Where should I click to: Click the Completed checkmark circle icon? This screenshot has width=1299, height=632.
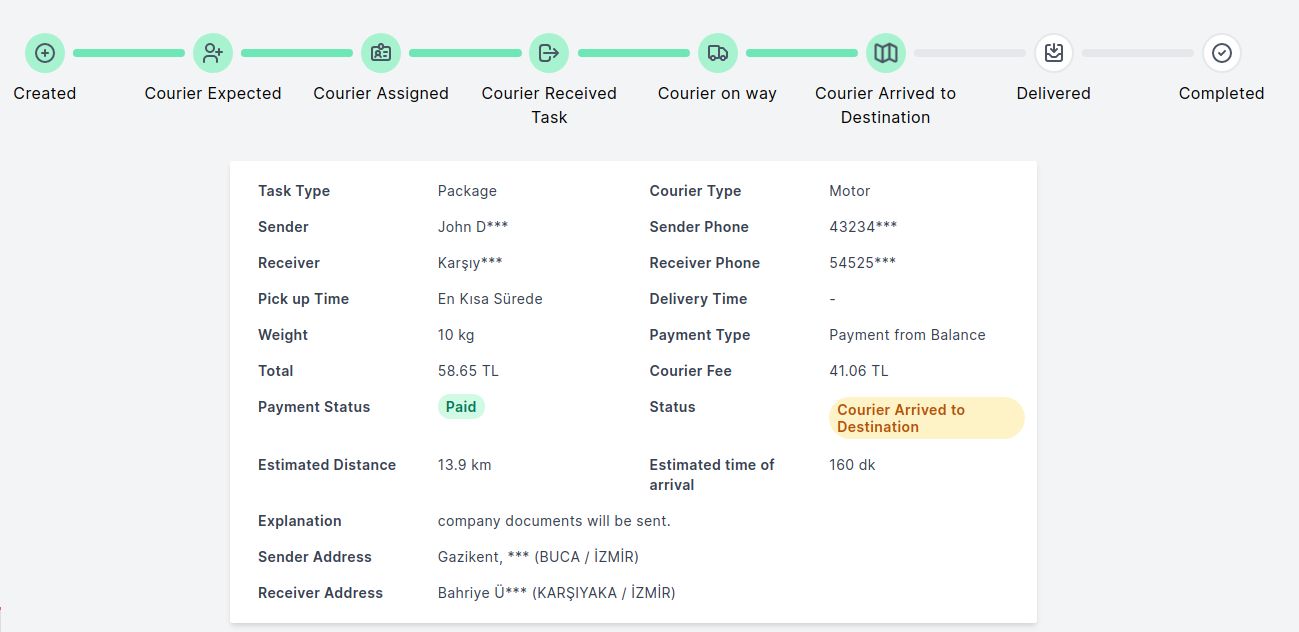(1221, 53)
